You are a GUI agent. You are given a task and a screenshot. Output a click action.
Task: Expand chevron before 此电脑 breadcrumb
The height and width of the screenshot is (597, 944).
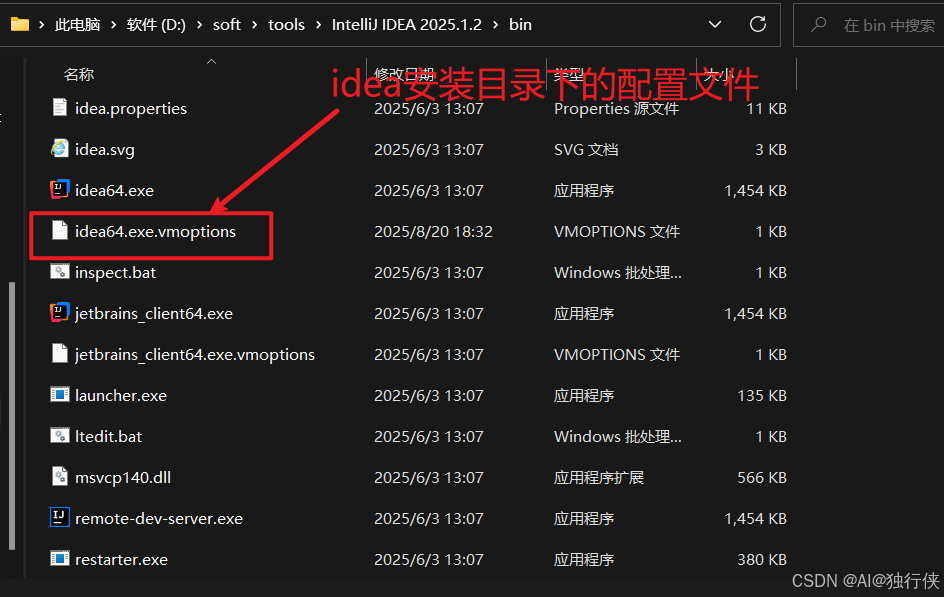(x=42, y=25)
